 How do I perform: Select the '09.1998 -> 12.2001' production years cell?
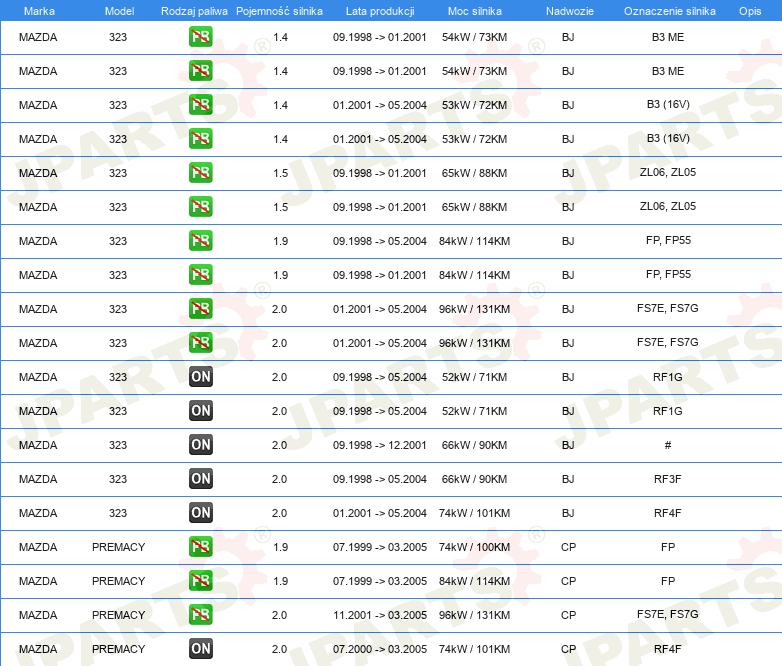point(380,445)
